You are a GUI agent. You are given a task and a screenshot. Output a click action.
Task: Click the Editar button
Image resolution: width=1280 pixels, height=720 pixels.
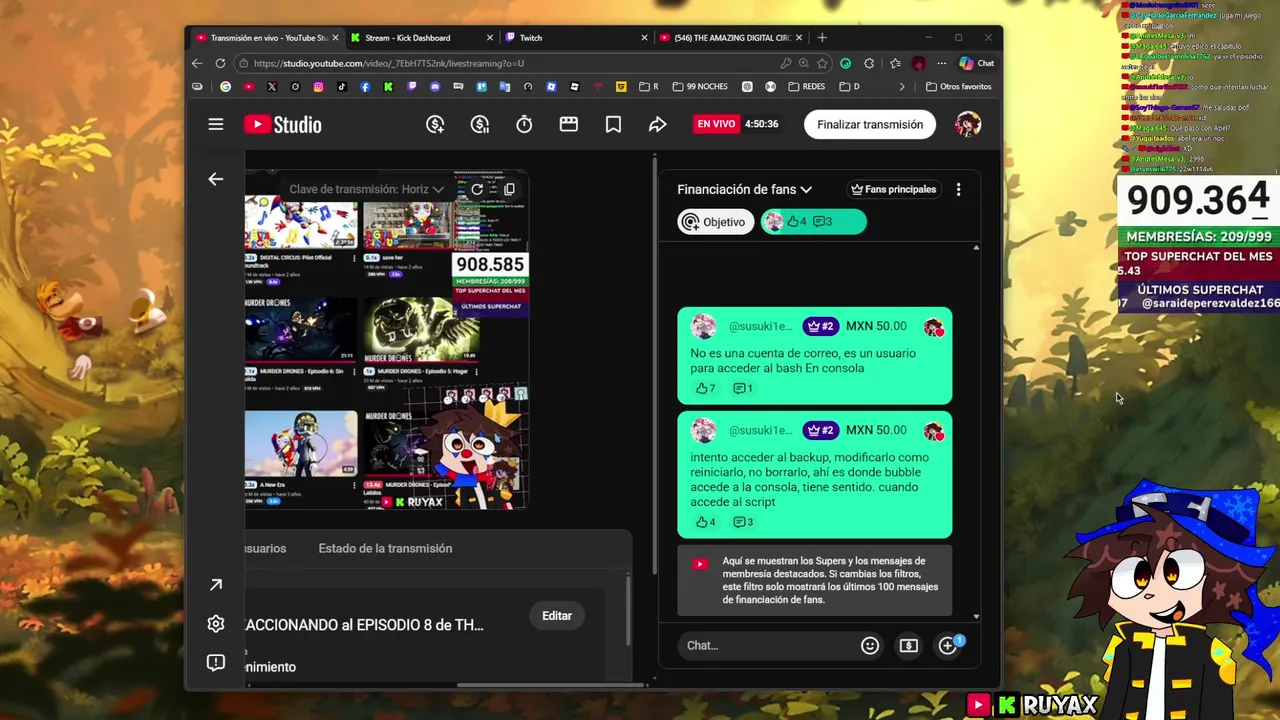pos(557,616)
